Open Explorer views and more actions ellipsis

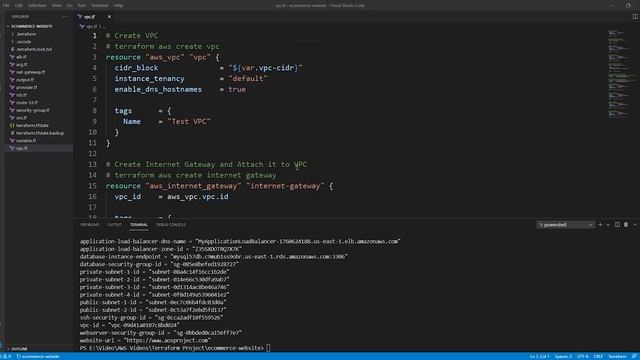tap(65, 17)
